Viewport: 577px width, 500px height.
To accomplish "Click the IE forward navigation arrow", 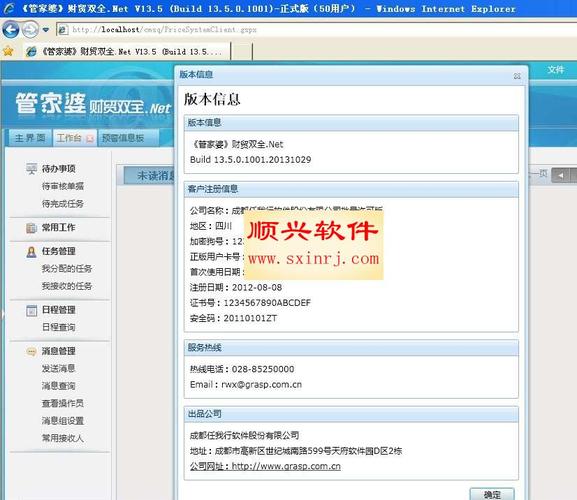I will (x=30, y=29).
